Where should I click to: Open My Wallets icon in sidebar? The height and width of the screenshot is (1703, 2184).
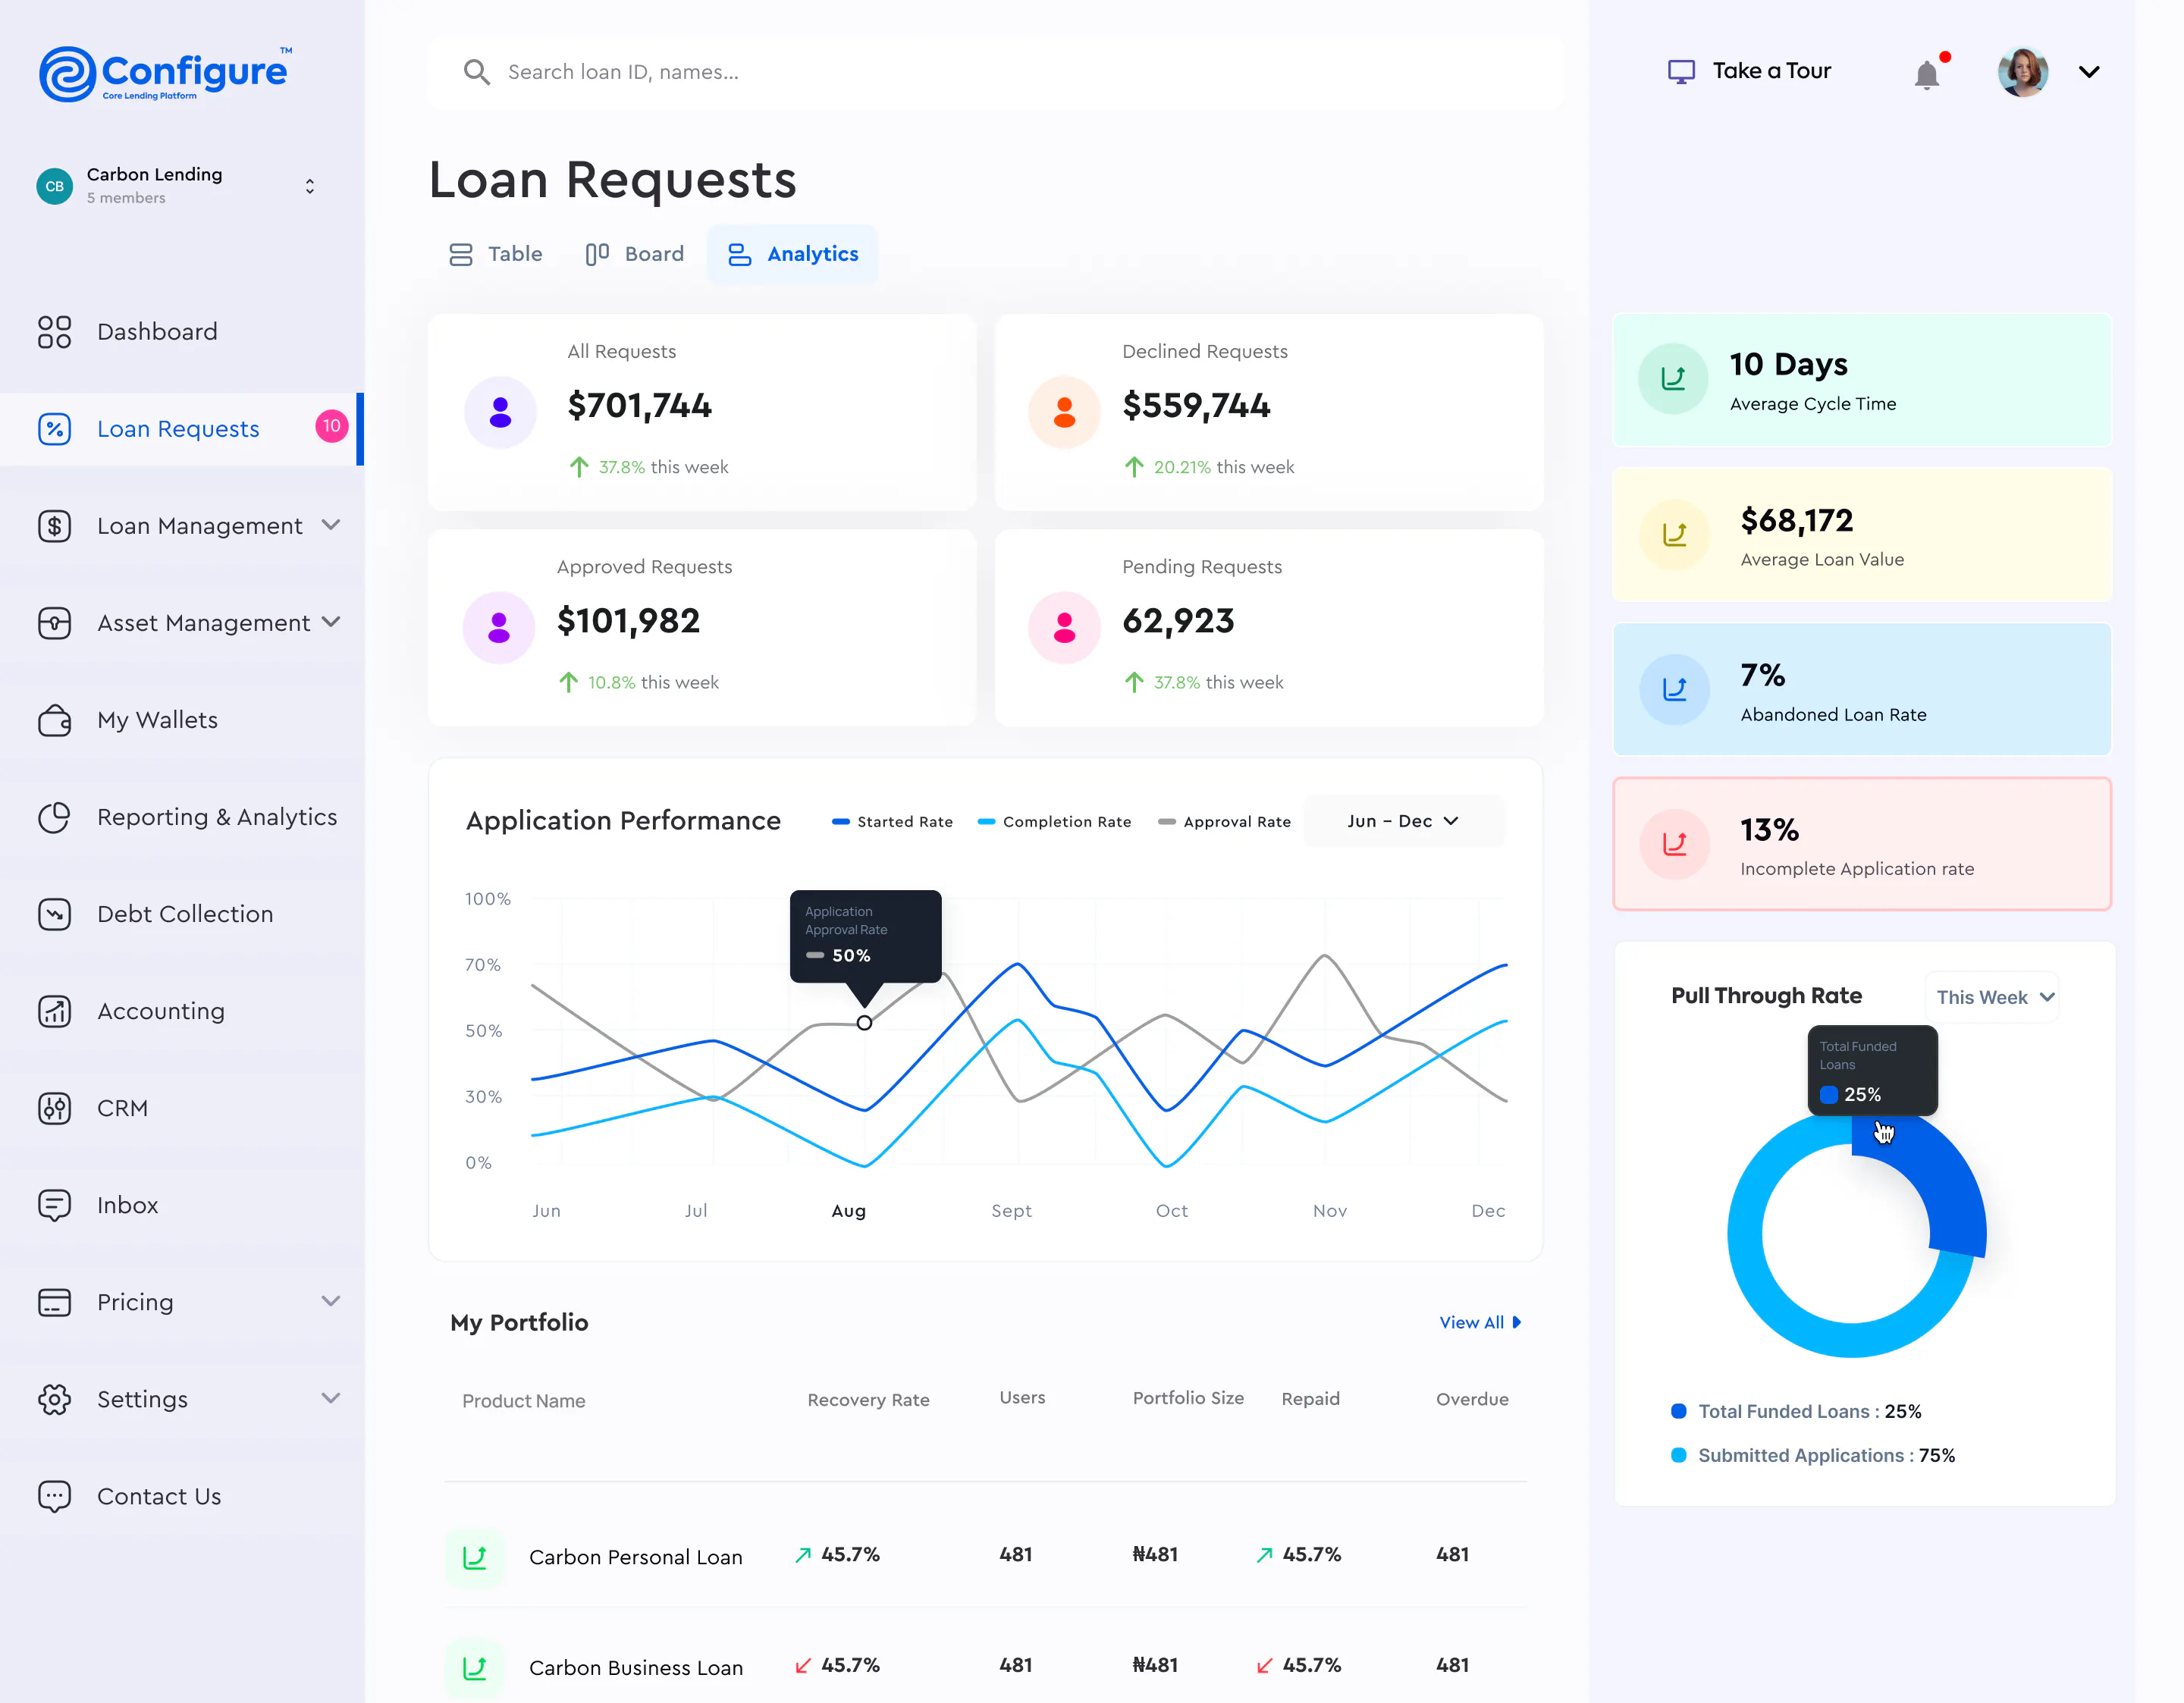54,720
